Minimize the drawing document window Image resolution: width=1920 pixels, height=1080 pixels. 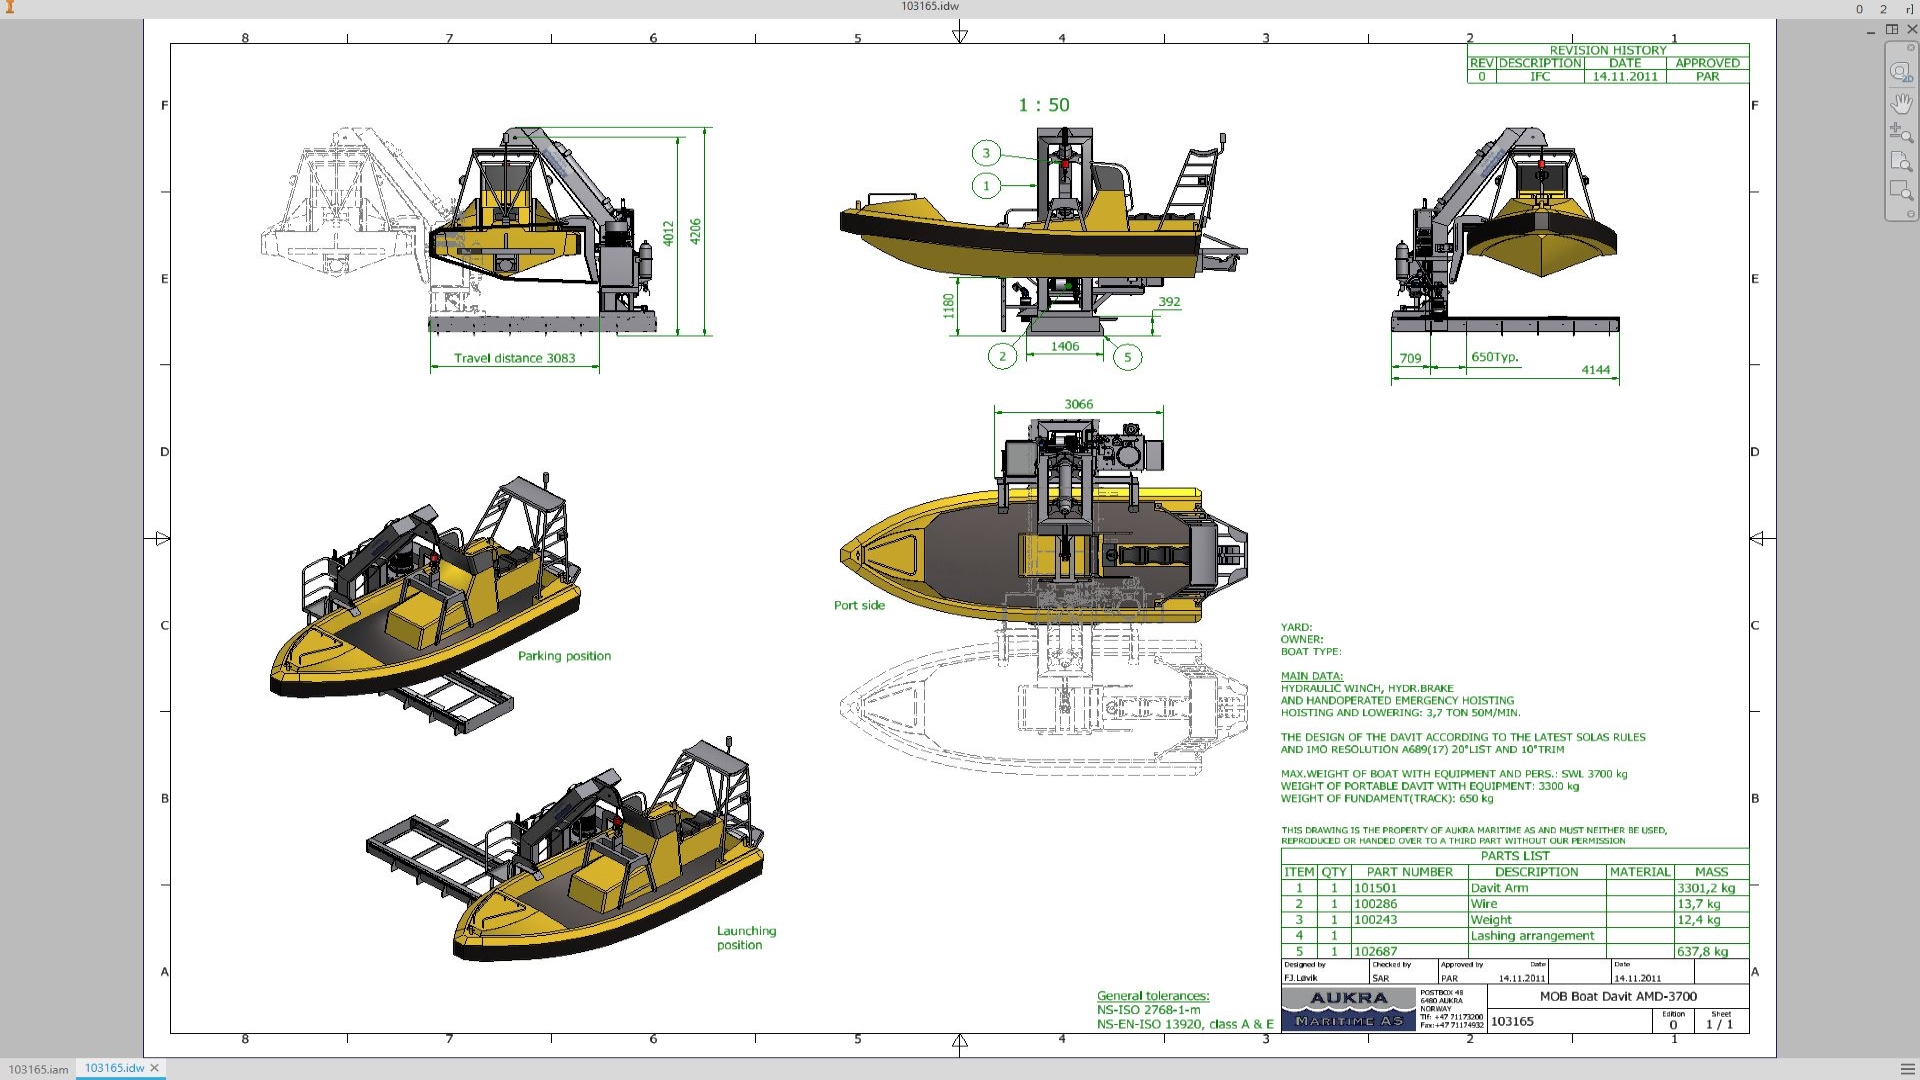tap(1870, 31)
